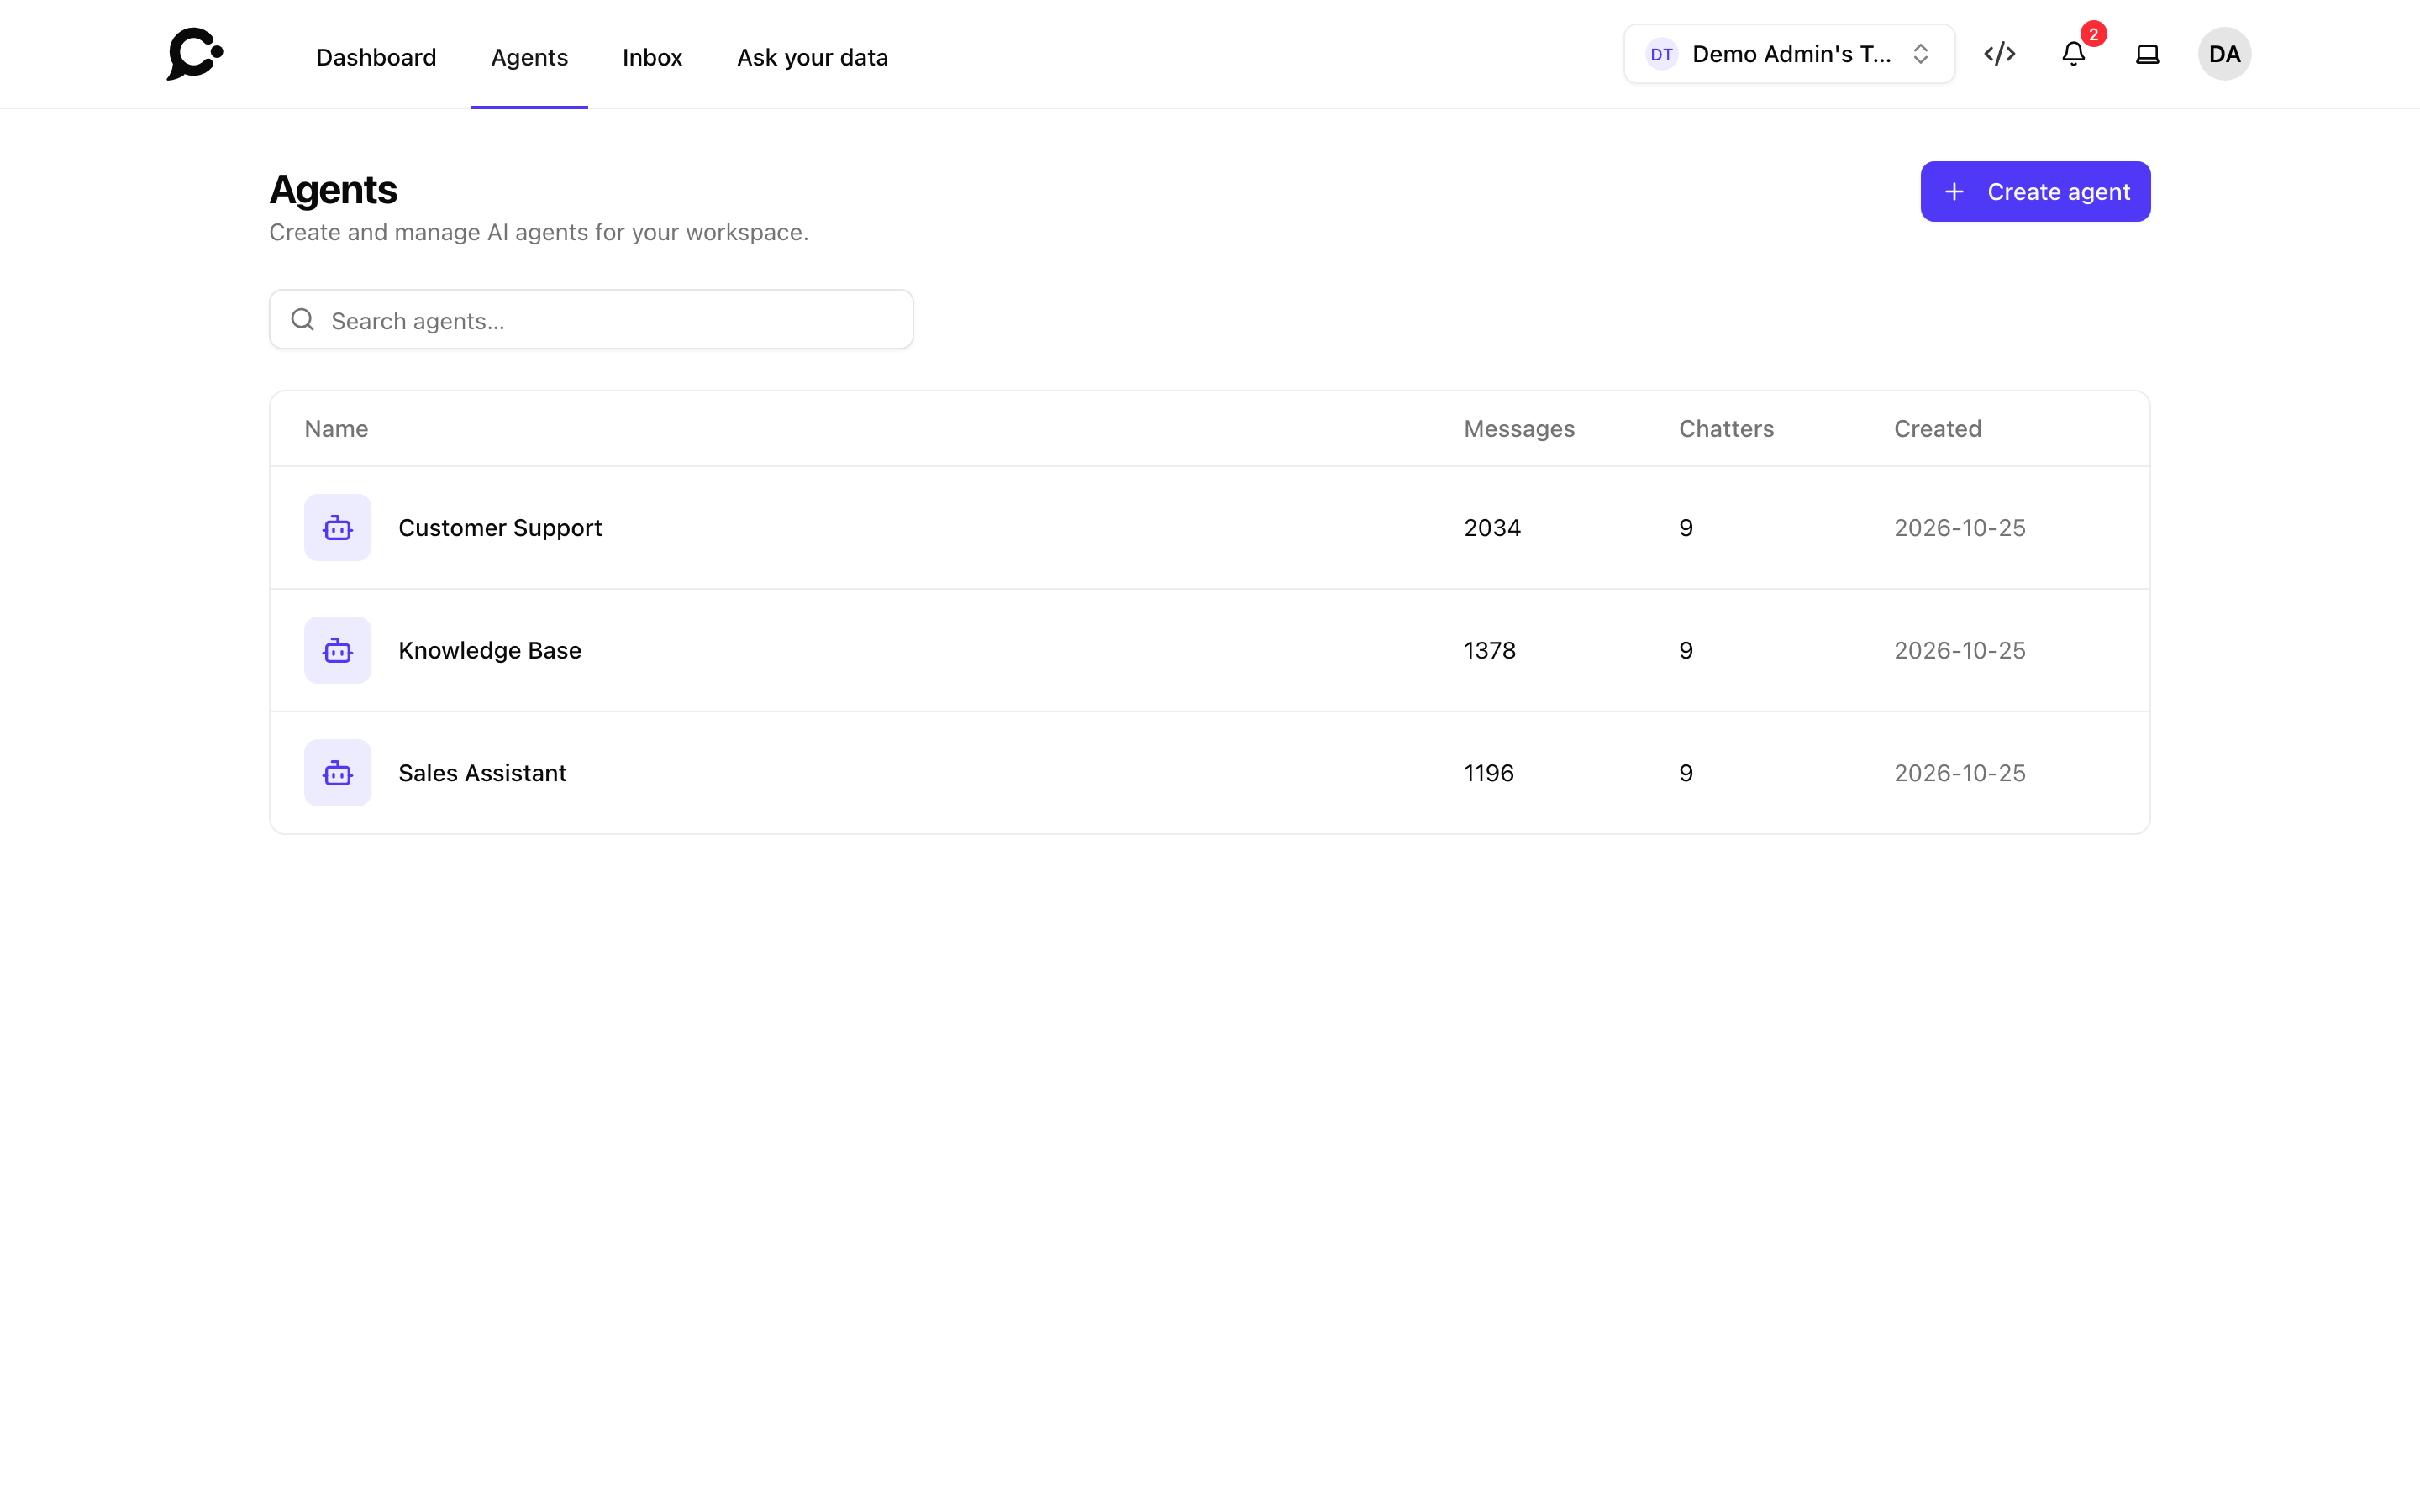Open the DA user avatar menu
Viewport: 2420px width, 1512px height.
2224,54
